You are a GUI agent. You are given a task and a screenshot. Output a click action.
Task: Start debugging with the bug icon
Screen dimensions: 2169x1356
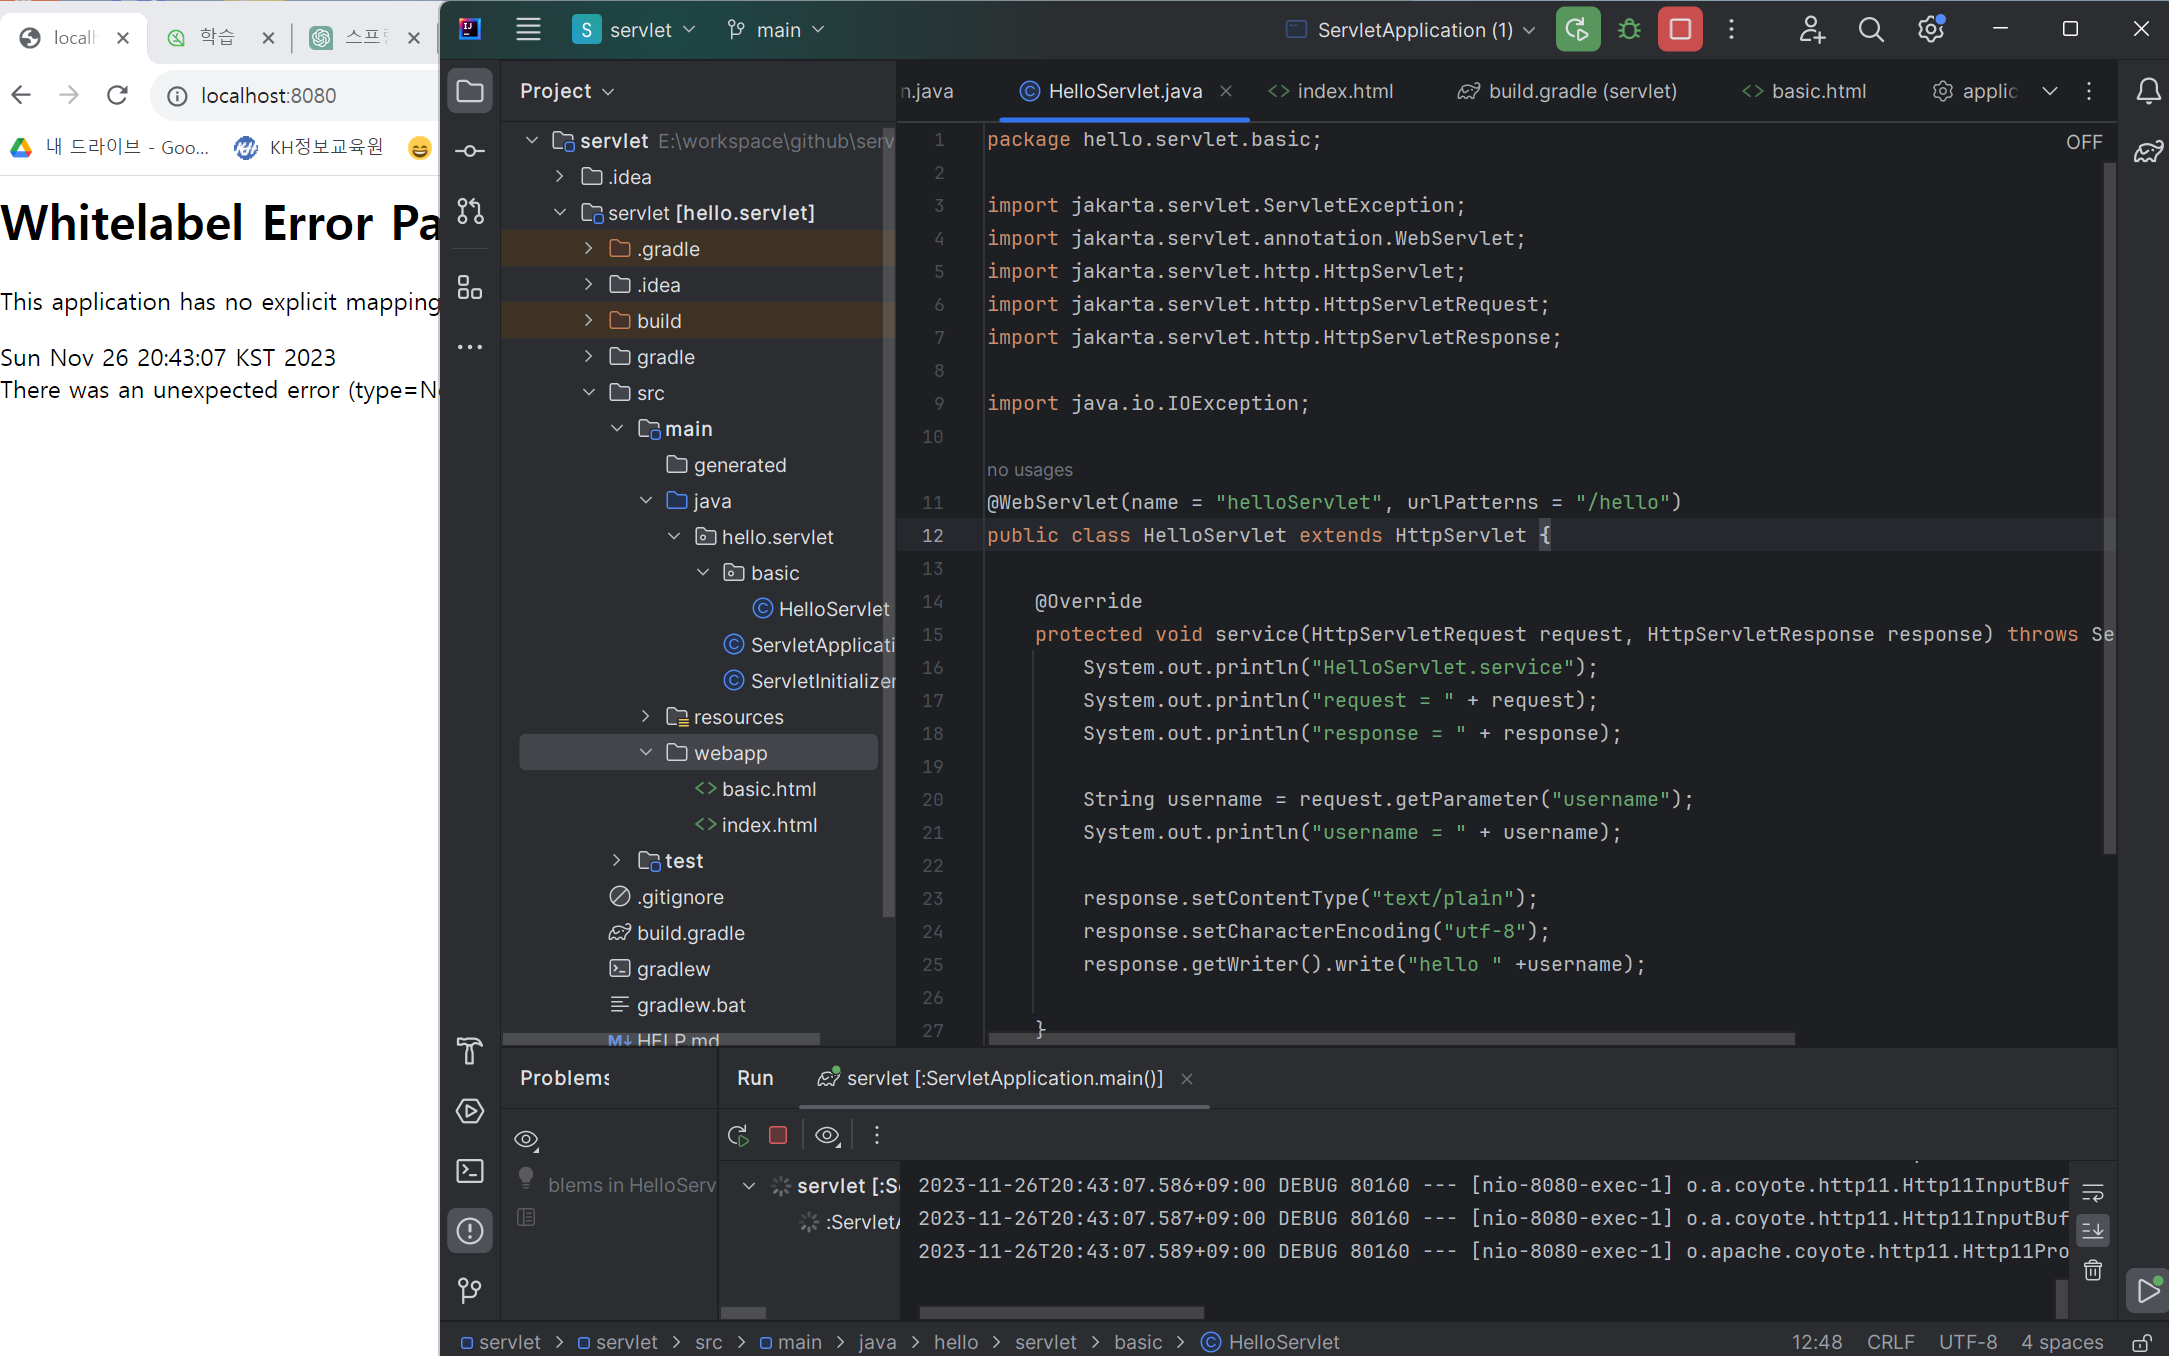(1629, 30)
